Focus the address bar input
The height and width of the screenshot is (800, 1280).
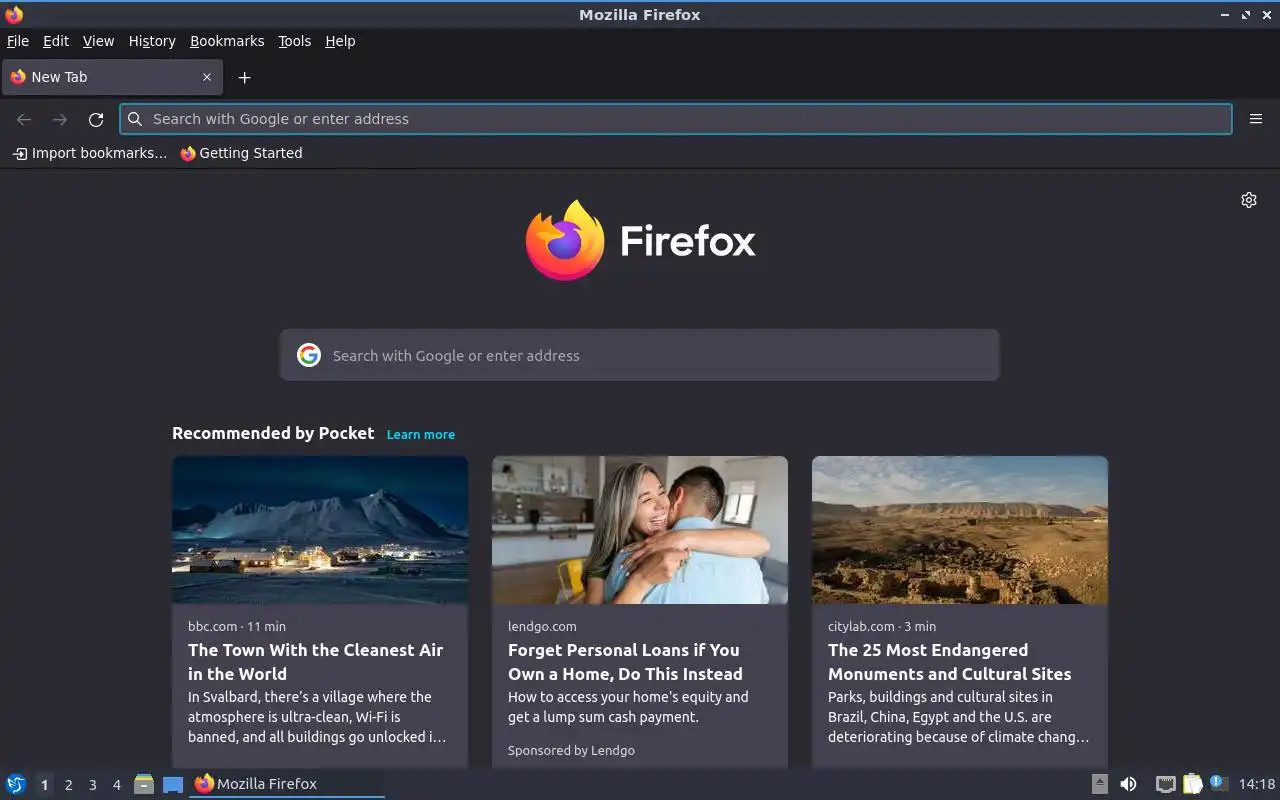tap(676, 119)
